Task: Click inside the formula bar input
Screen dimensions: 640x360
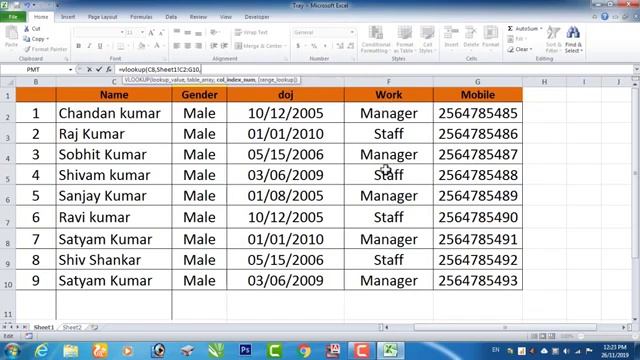Action: point(373,70)
